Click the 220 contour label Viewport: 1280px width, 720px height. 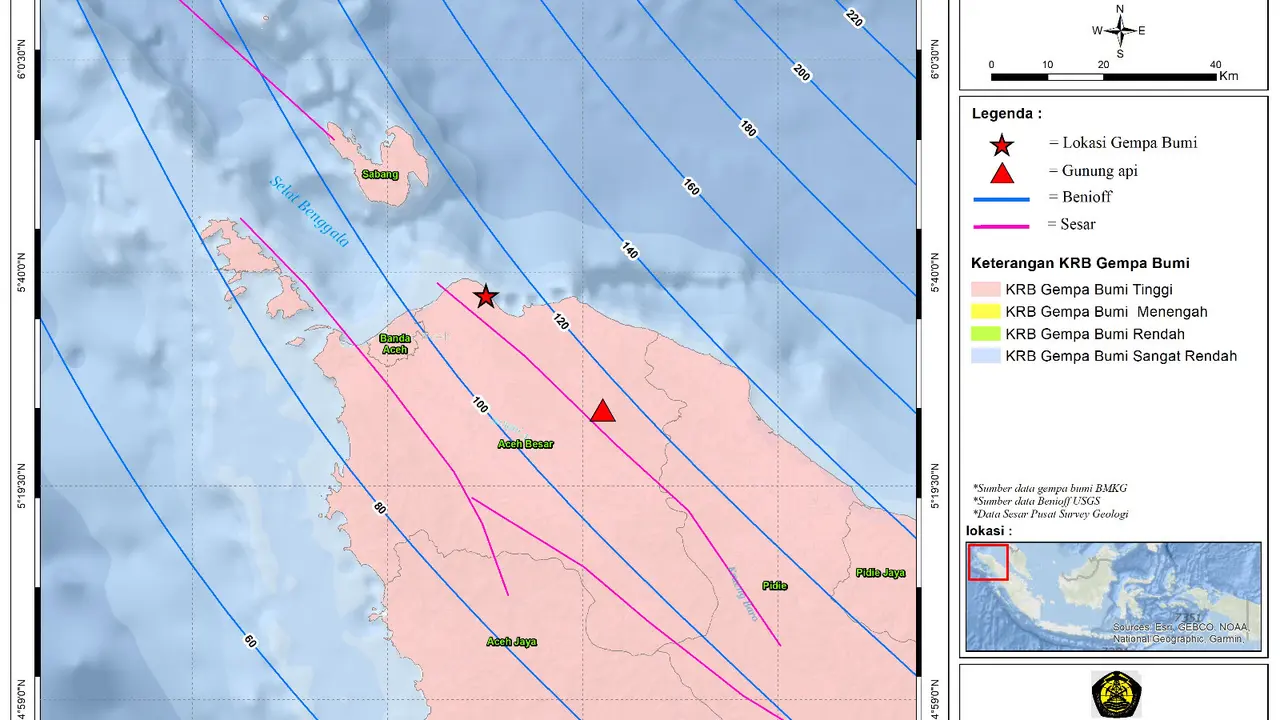(853, 17)
